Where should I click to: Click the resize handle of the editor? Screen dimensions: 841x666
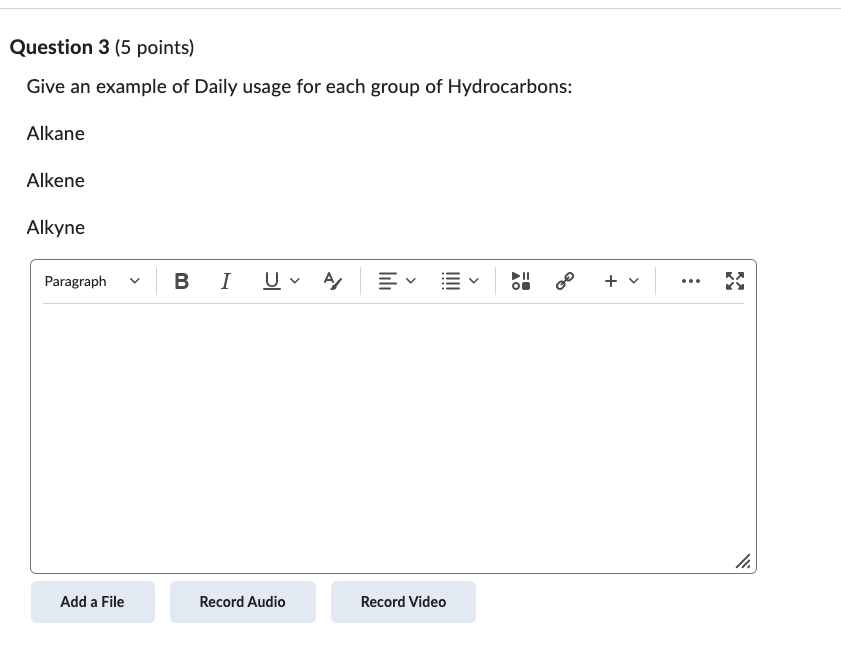click(744, 562)
